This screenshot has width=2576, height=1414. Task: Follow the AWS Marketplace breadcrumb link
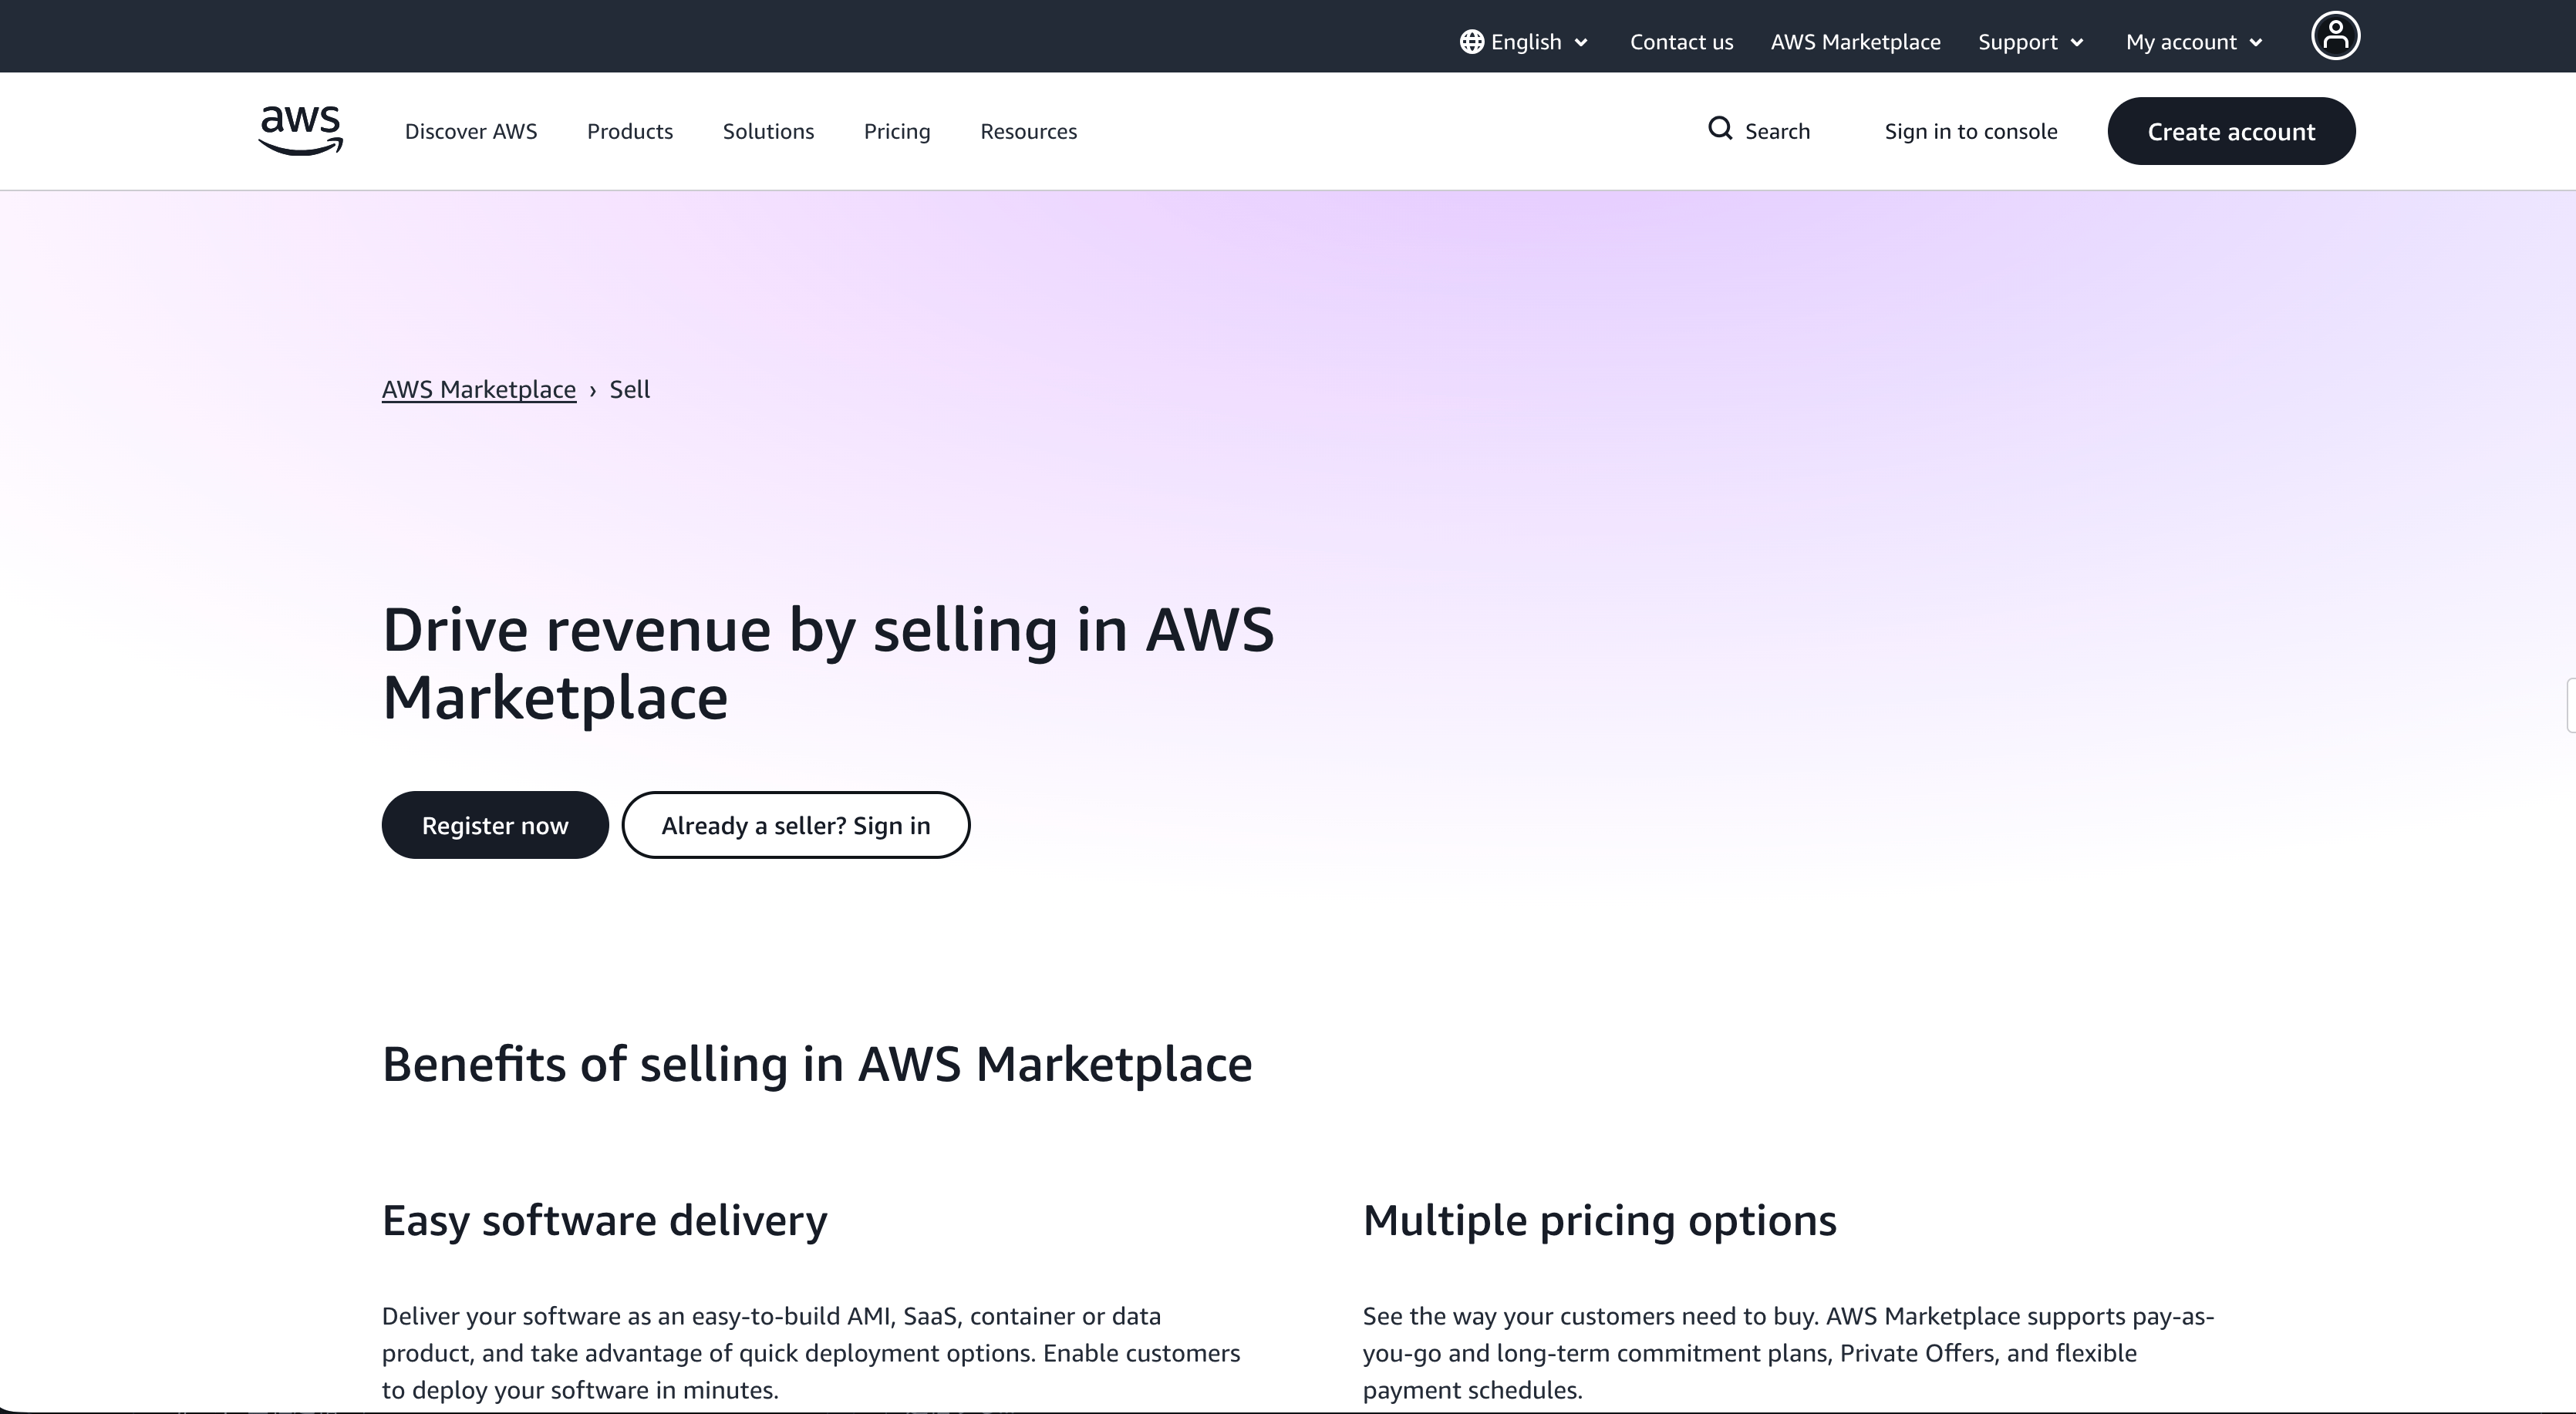pos(479,389)
